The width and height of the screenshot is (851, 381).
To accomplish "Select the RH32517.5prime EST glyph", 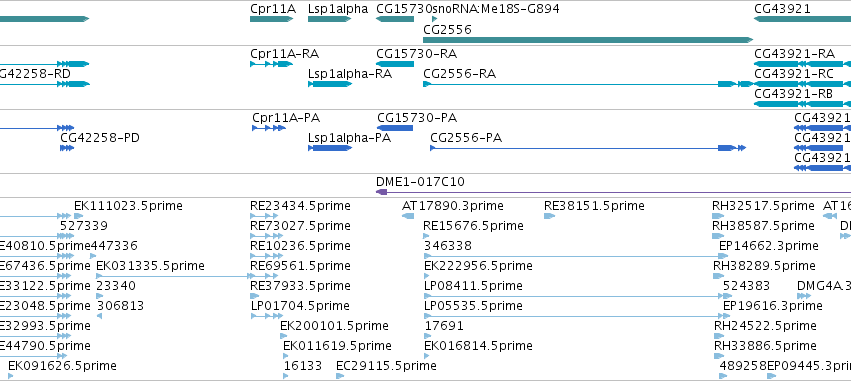I will (718, 216).
